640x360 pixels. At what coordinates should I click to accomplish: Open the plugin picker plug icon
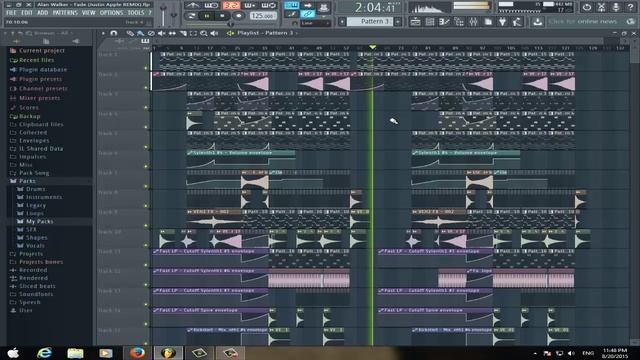(502, 22)
